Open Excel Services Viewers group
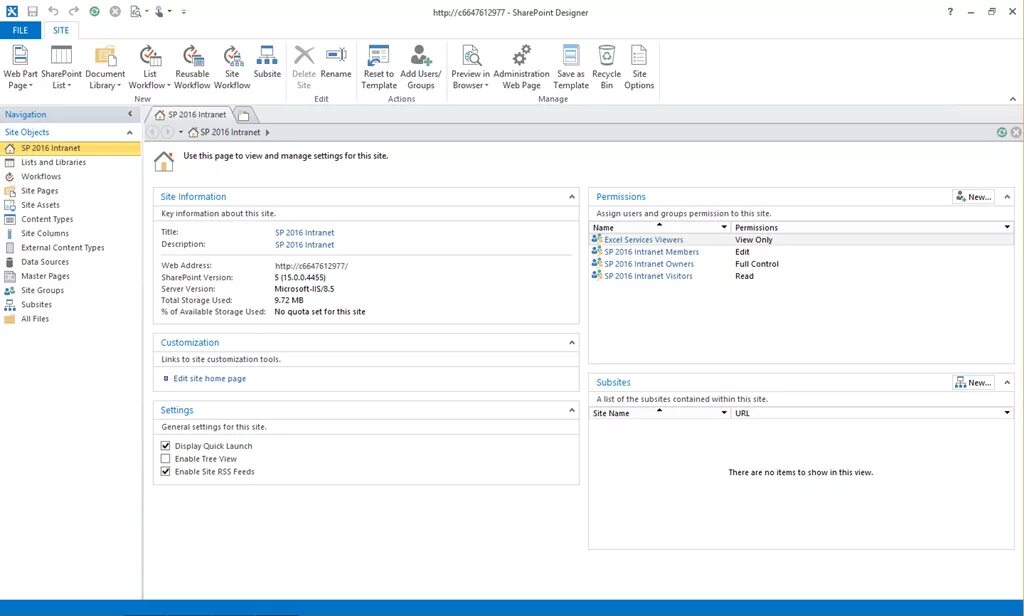 (643, 240)
